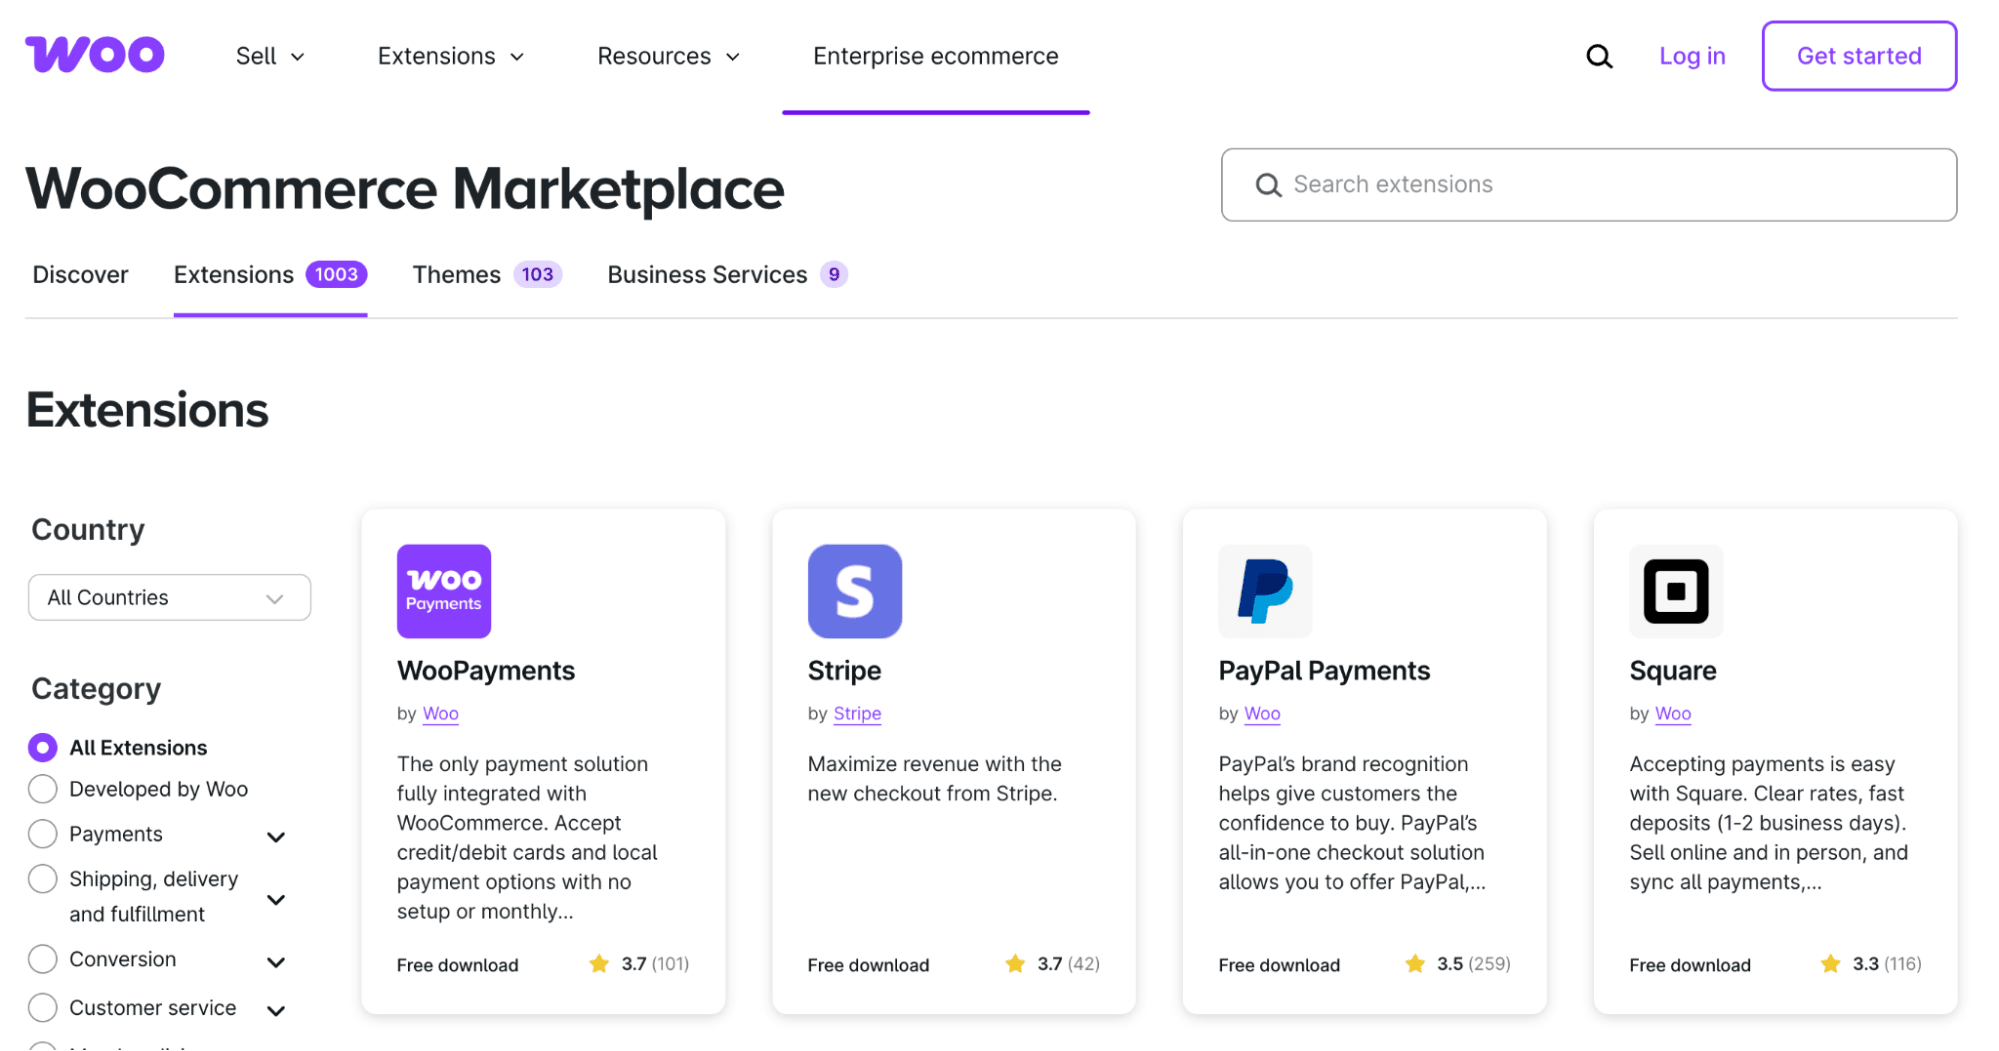Open site search via magnifier icon

1599,56
